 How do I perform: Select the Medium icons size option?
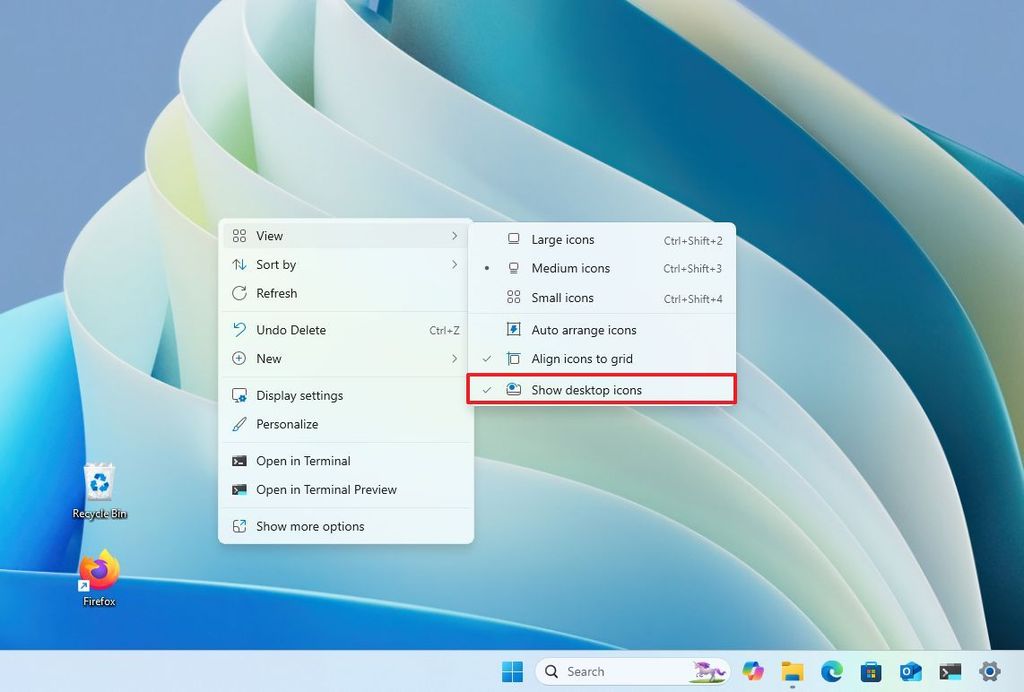click(x=571, y=268)
